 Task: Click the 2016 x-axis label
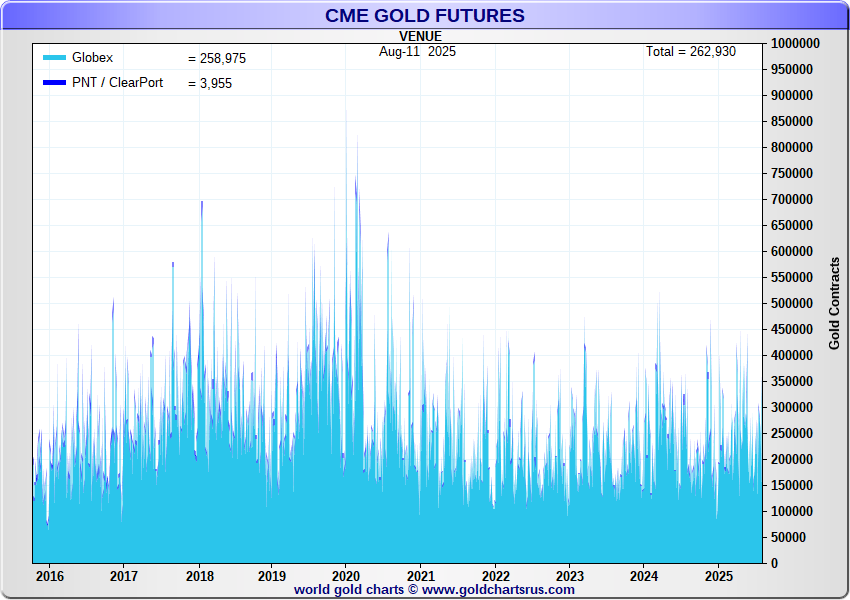coord(49,576)
